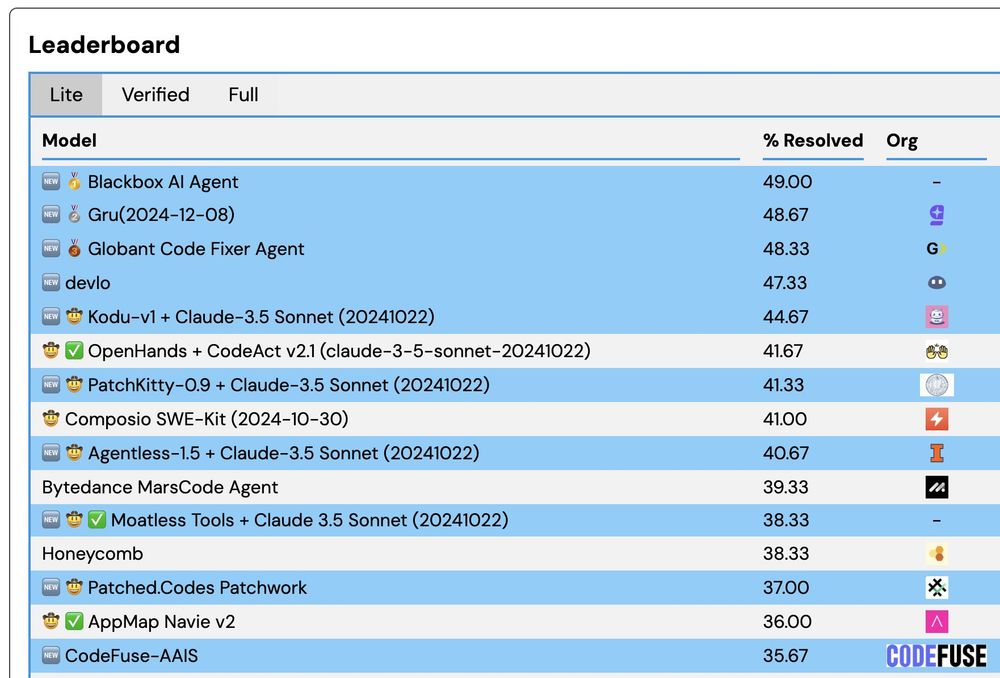This screenshot has height=678, width=1000.
Task: Open the Gru(2024-12-08) entry
Action: click(161, 214)
